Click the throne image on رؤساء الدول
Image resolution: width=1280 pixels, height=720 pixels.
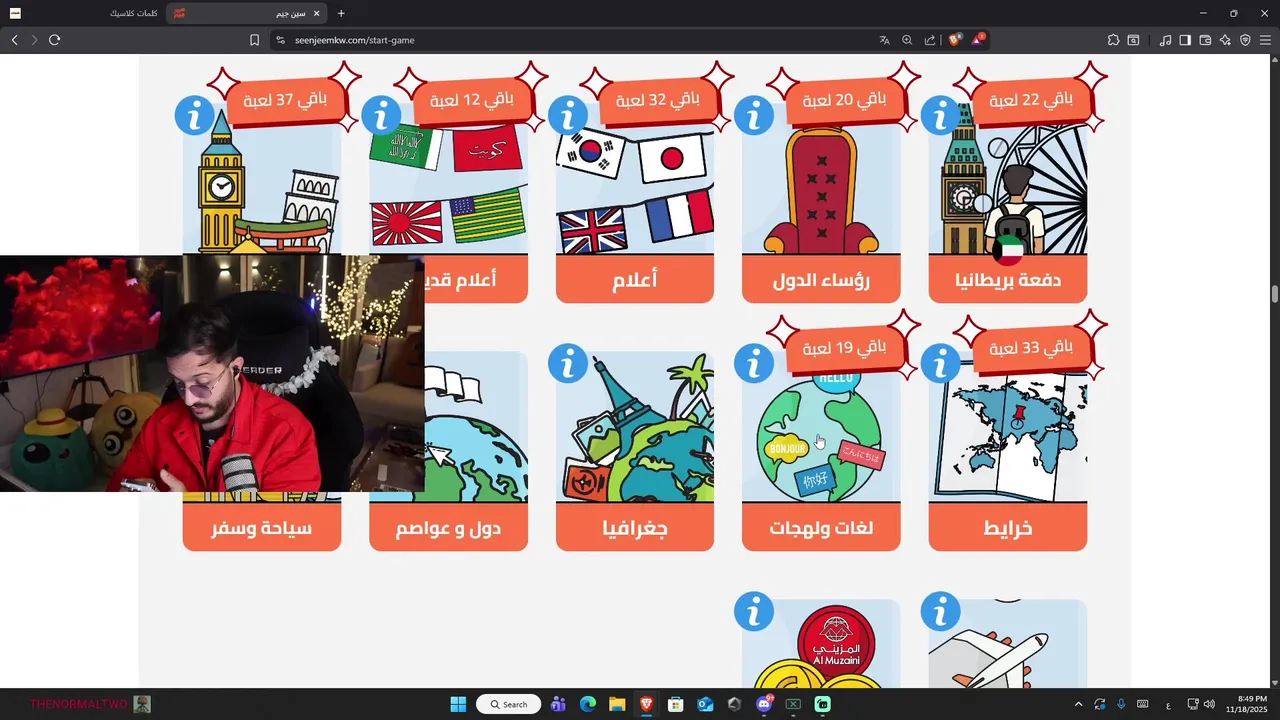(821, 190)
